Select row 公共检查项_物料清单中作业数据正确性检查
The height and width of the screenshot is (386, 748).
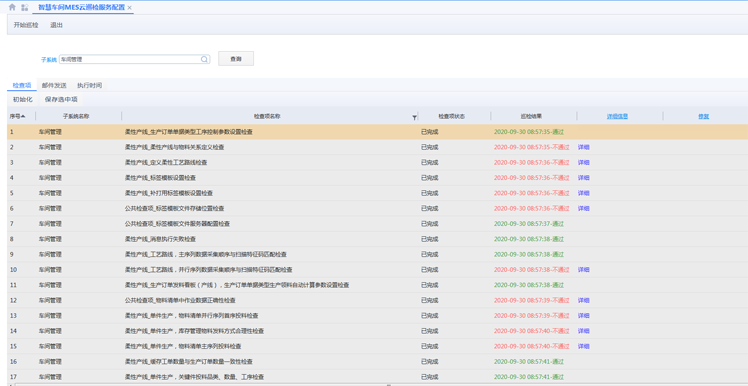[x=377, y=300]
